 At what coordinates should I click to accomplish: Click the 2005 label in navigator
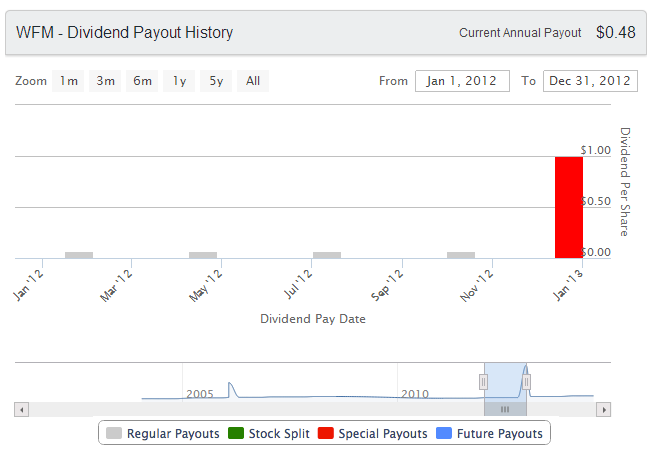coord(200,394)
